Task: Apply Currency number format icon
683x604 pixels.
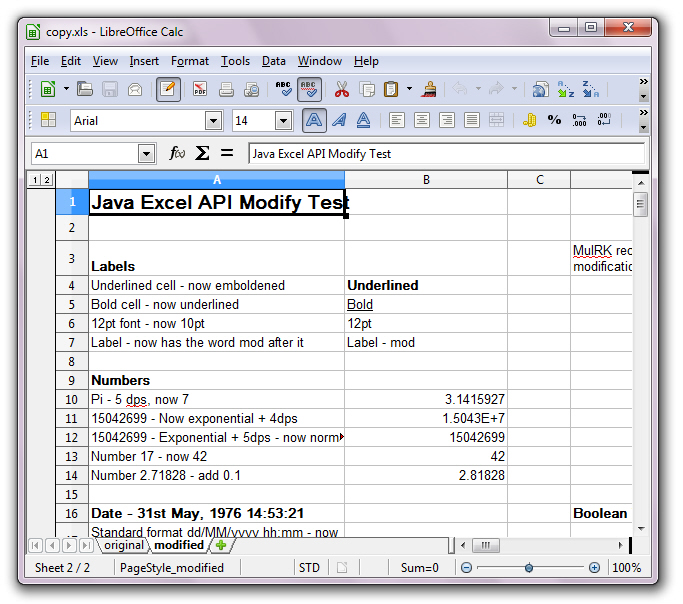Action: (529, 120)
